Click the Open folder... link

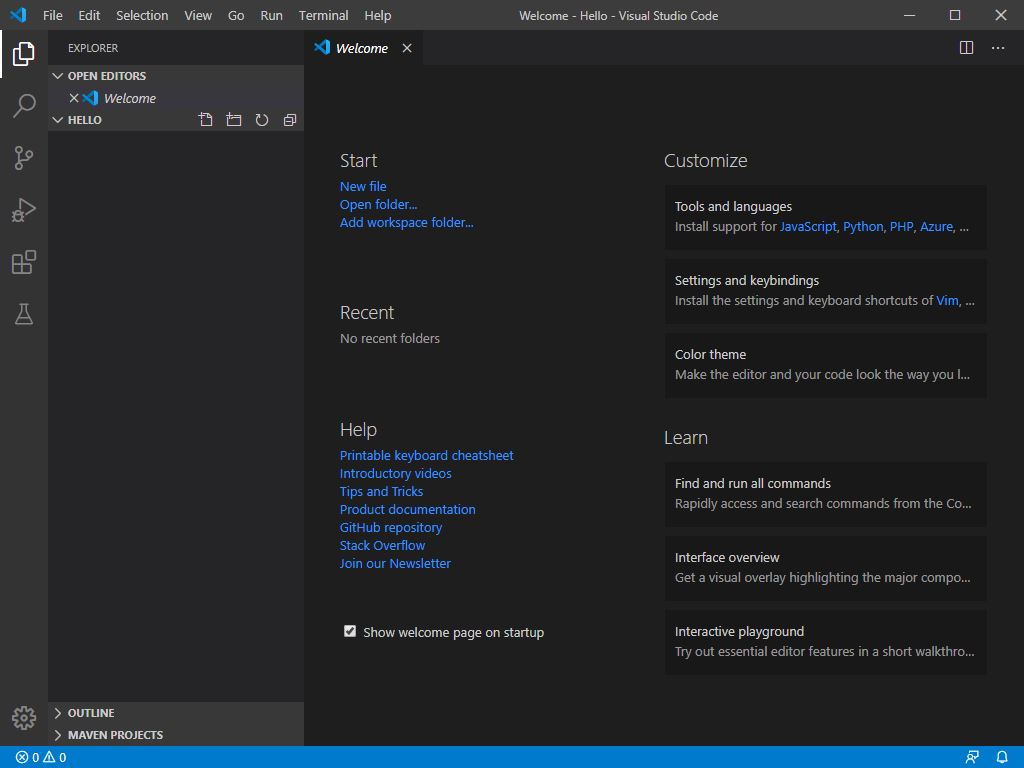pyautogui.click(x=378, y=204)
